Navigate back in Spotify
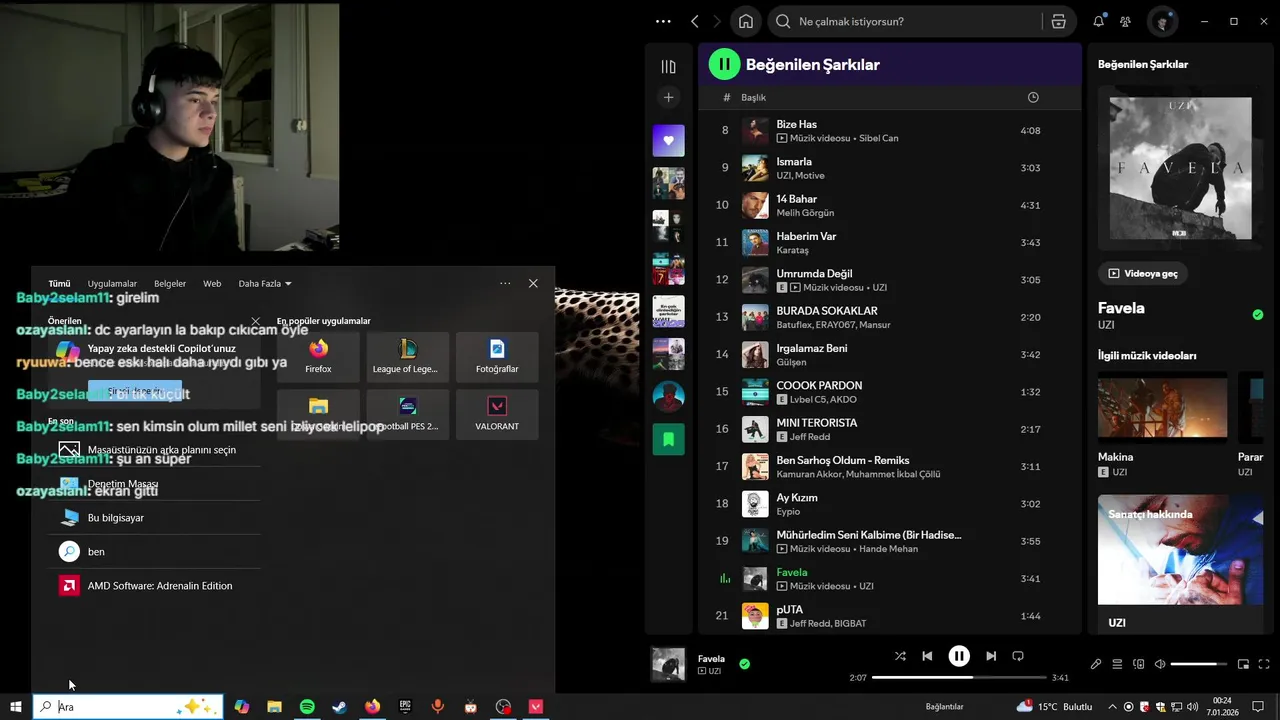 click(x=695, y=21)
